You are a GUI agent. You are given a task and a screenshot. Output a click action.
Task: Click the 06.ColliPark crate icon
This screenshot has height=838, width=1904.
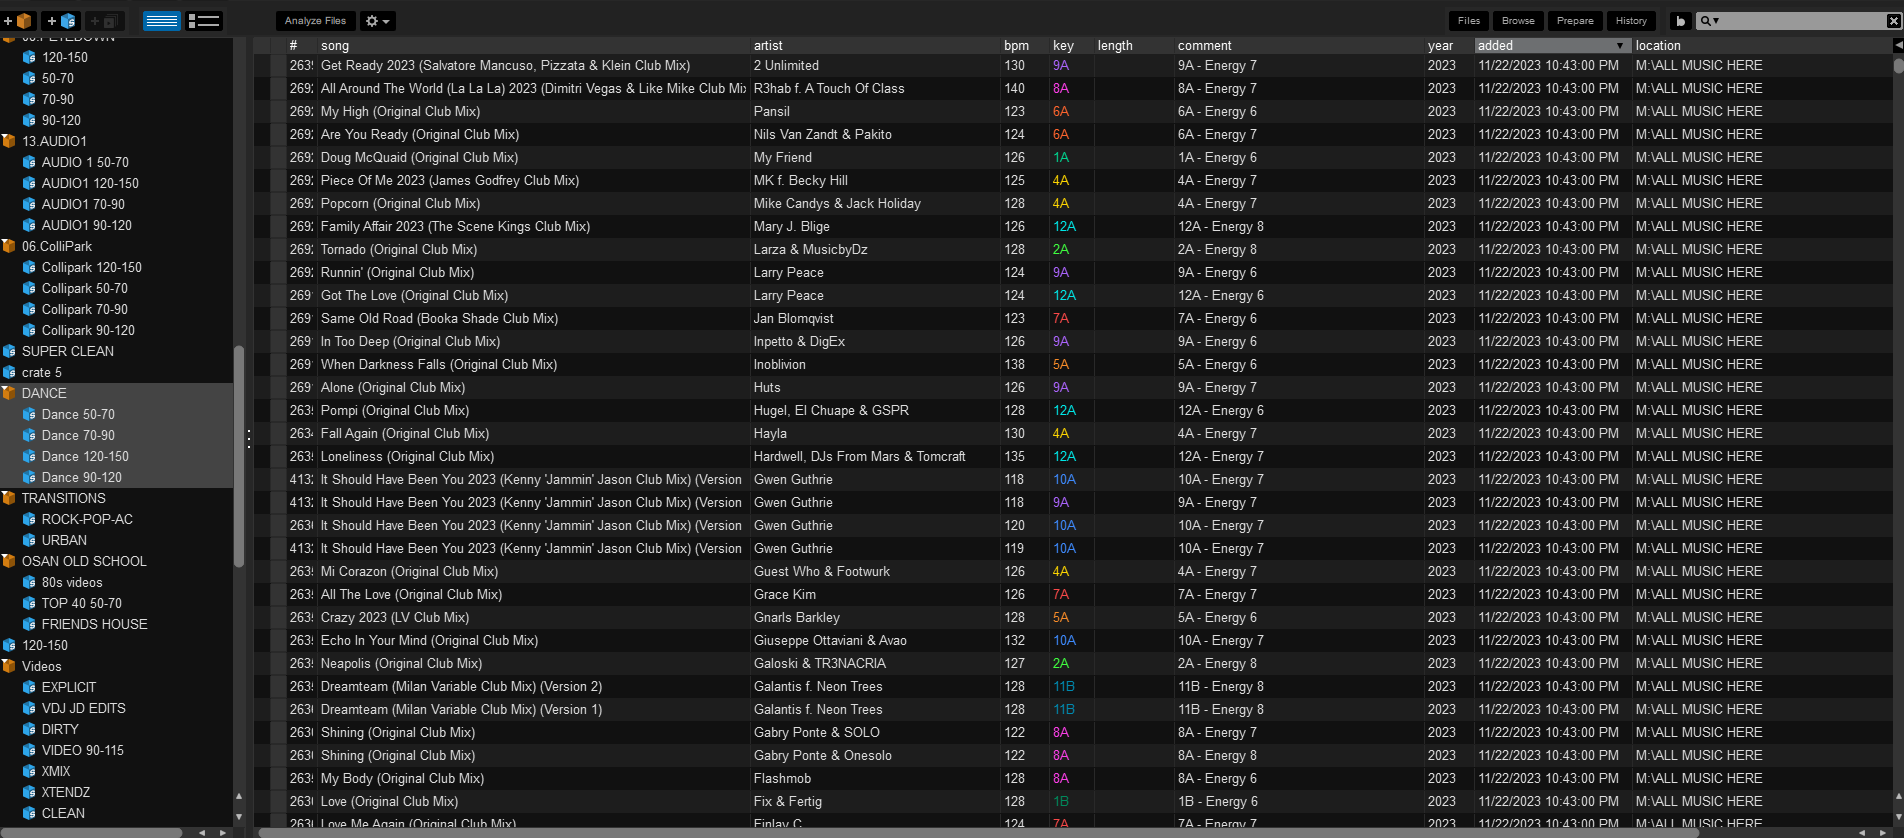(9, 246)
